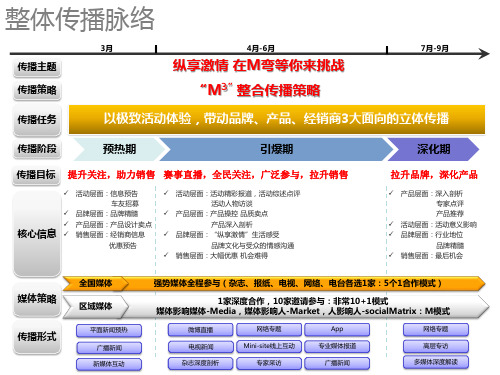500x375 pixels.
Task: Click the 品牌层面：行业地位 bullet
Action: (431, 235)
